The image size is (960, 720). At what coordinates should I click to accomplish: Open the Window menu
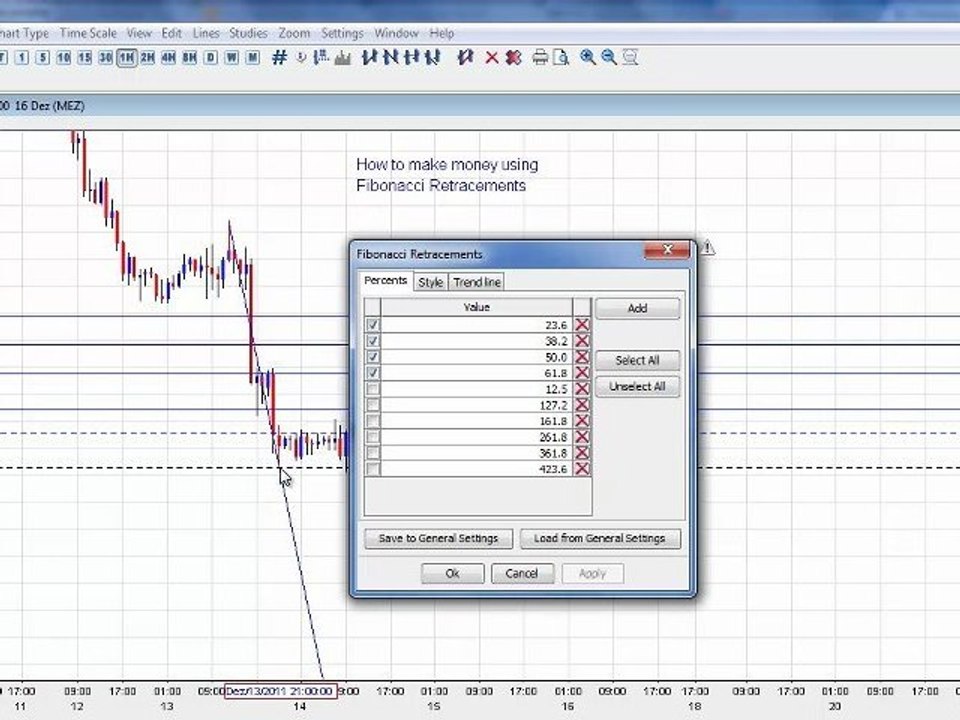(396, 33)
